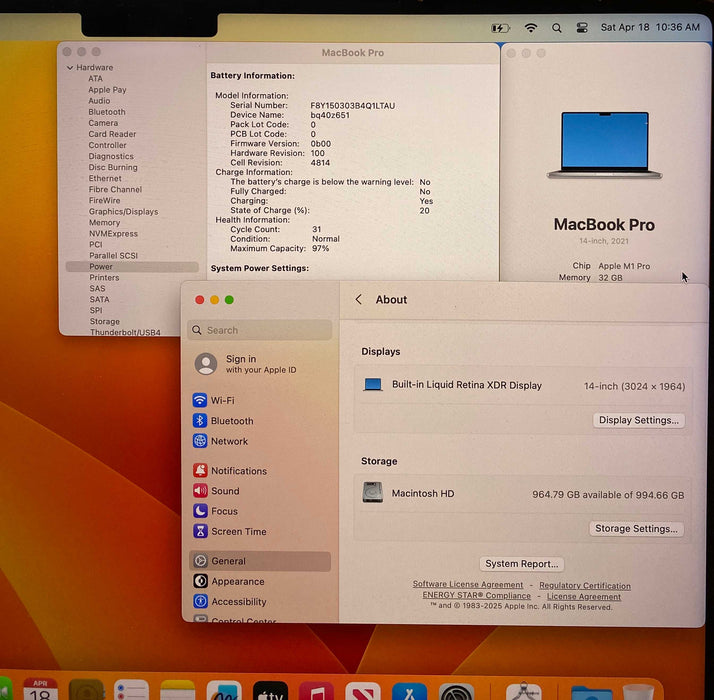The height and width of the screenshot is (700, 714).
Task: Open the App Store from the Dock
Action: click(x=409, y=691)
